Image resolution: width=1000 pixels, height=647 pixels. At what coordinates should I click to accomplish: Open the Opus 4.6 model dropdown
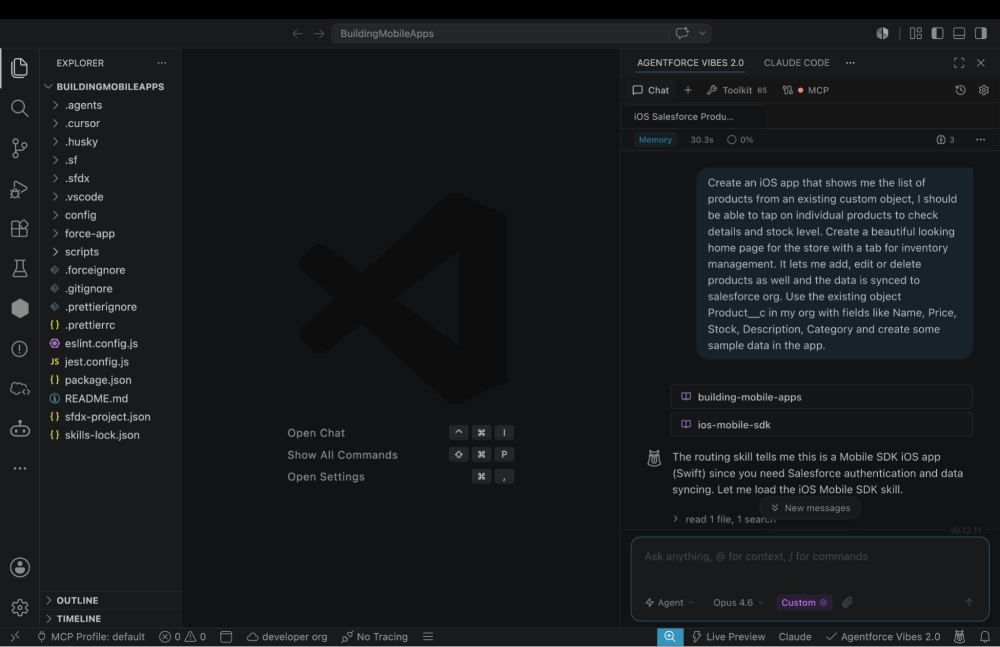click(738, 602)
